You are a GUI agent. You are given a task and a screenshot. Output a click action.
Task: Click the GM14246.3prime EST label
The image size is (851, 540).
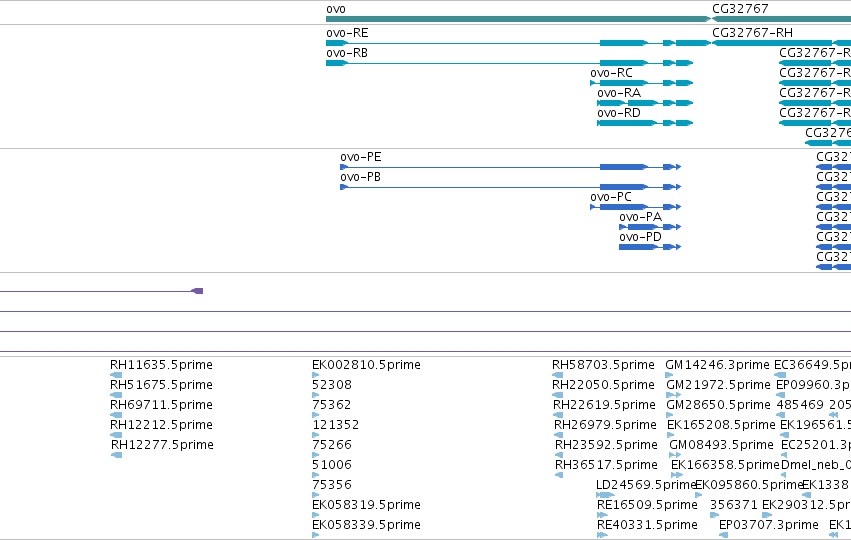(717, 365)
